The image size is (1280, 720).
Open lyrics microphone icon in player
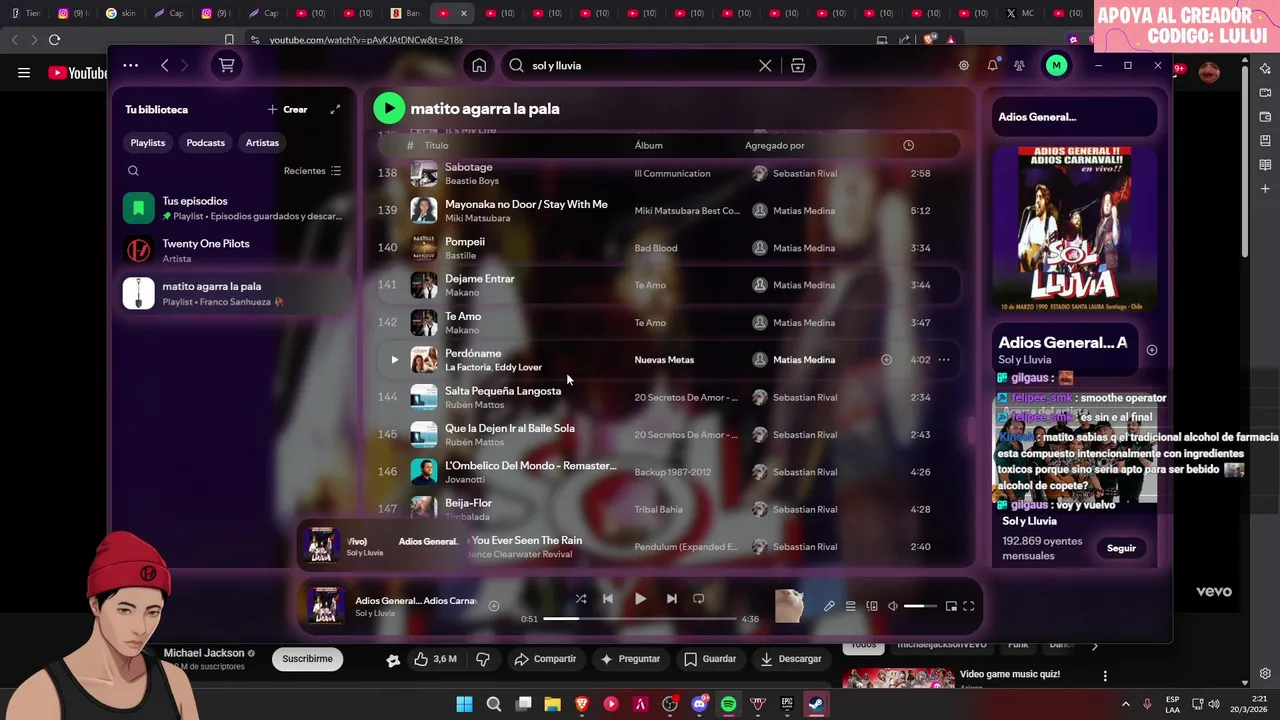click(829, 606)
